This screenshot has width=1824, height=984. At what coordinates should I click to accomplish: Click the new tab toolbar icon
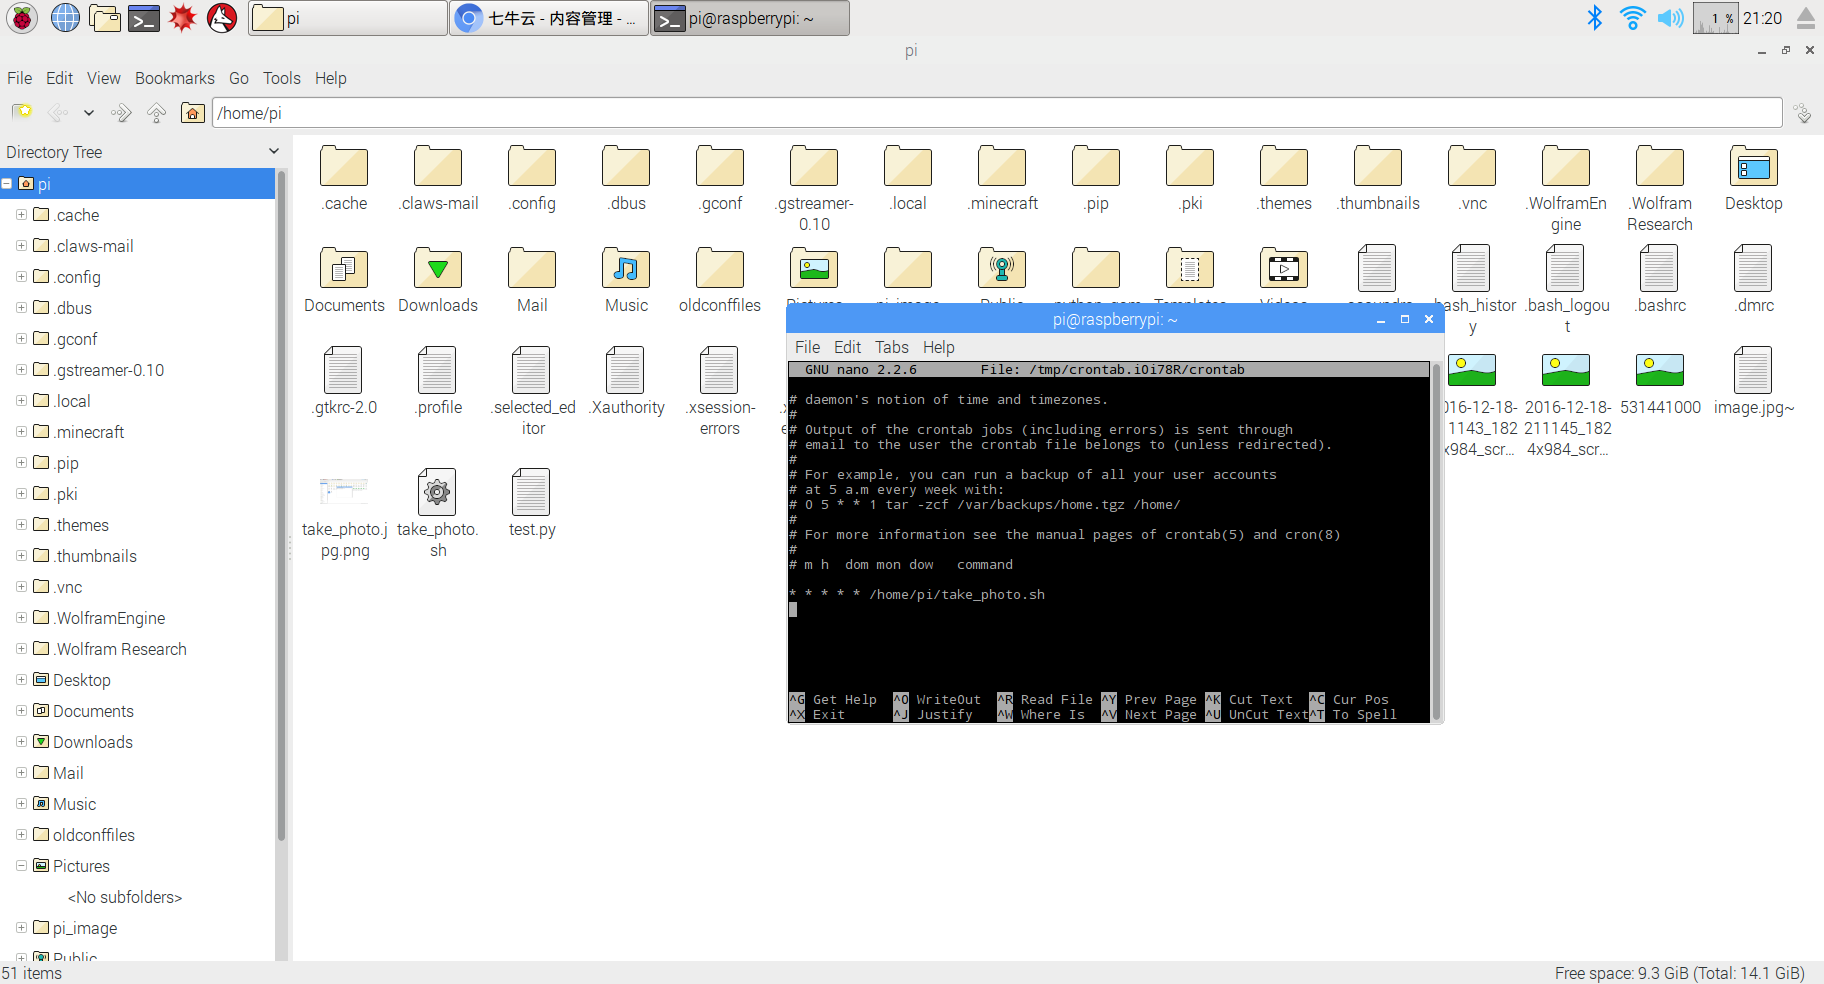(x=22, y=113)
